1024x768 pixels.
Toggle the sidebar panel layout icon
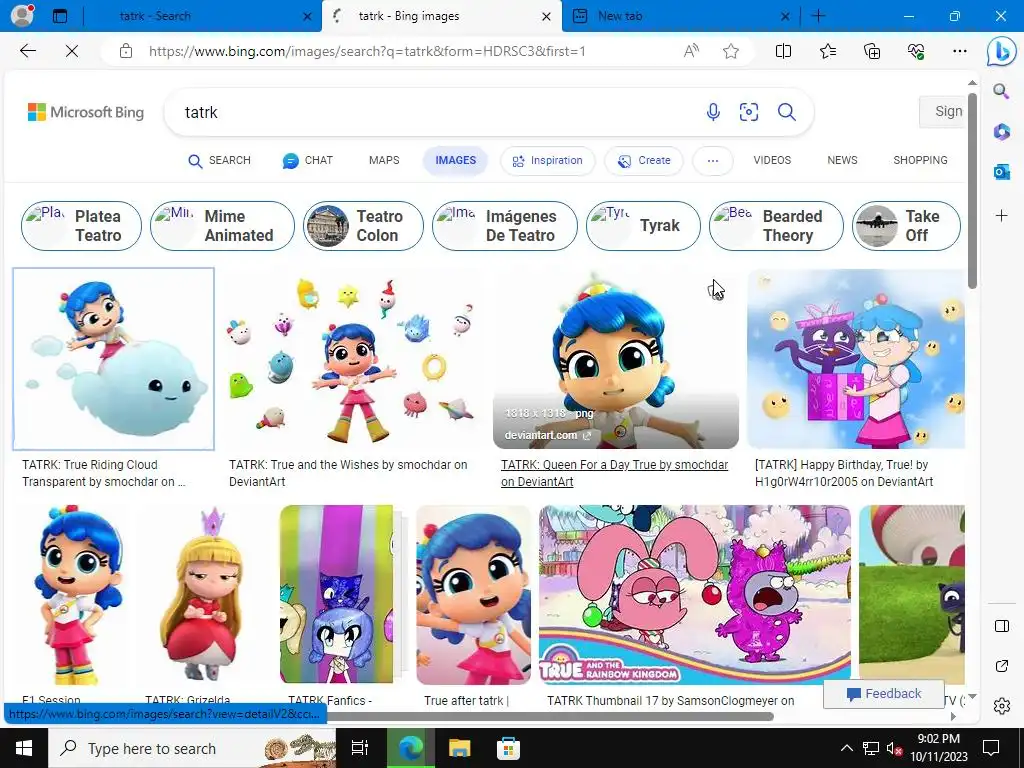(x=1001, y=626)
